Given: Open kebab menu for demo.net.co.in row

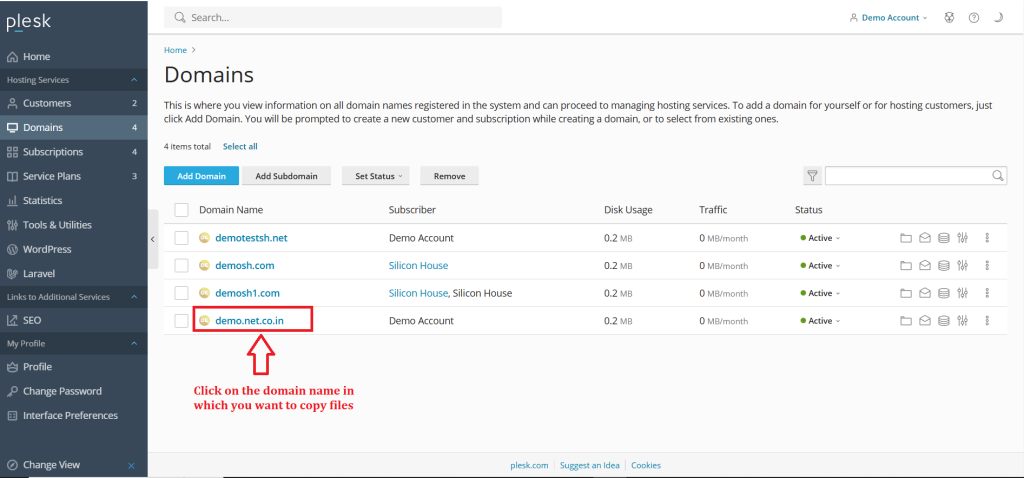Looking at the screenshot, I should [x=987, y=321].
